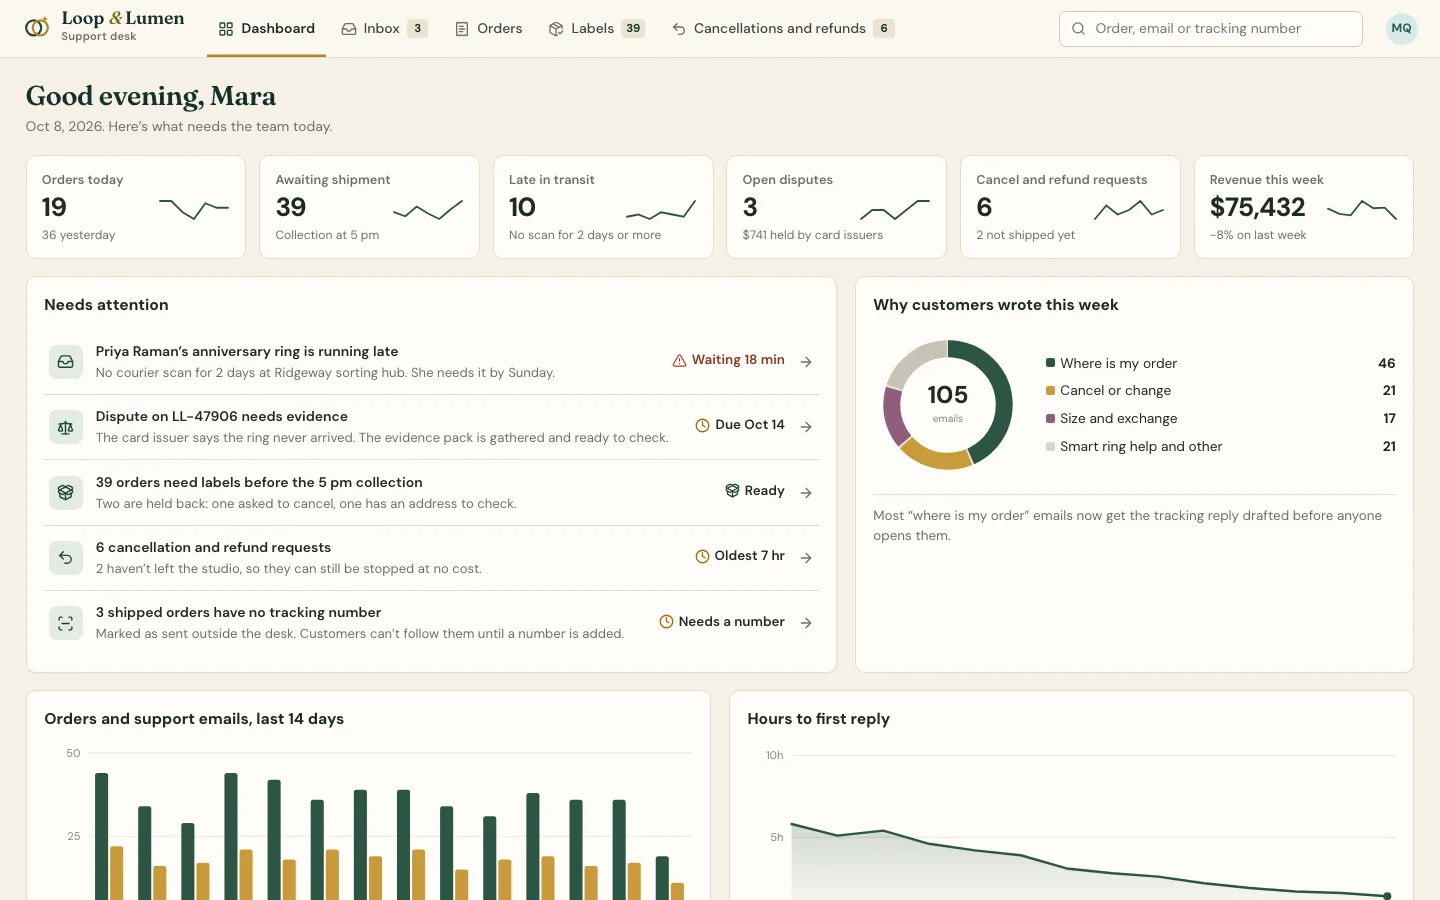
Task: Open the Awaiting shipment card
Action: (369, 207)
